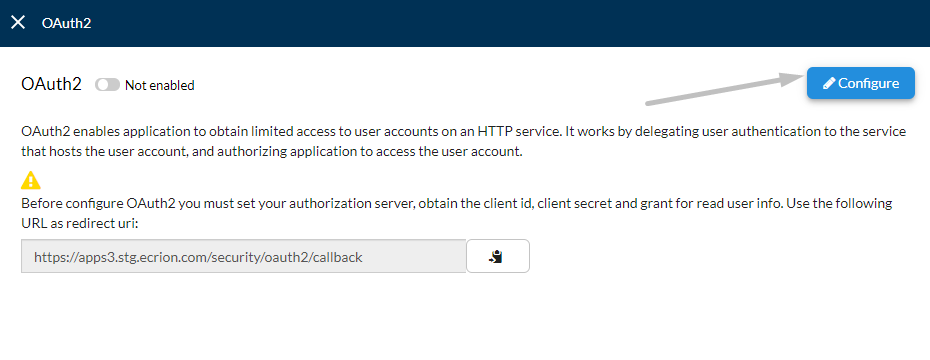Enable the OAuth2 toggle switch
This screenshot has width=930, height=360.
point(107,85)
